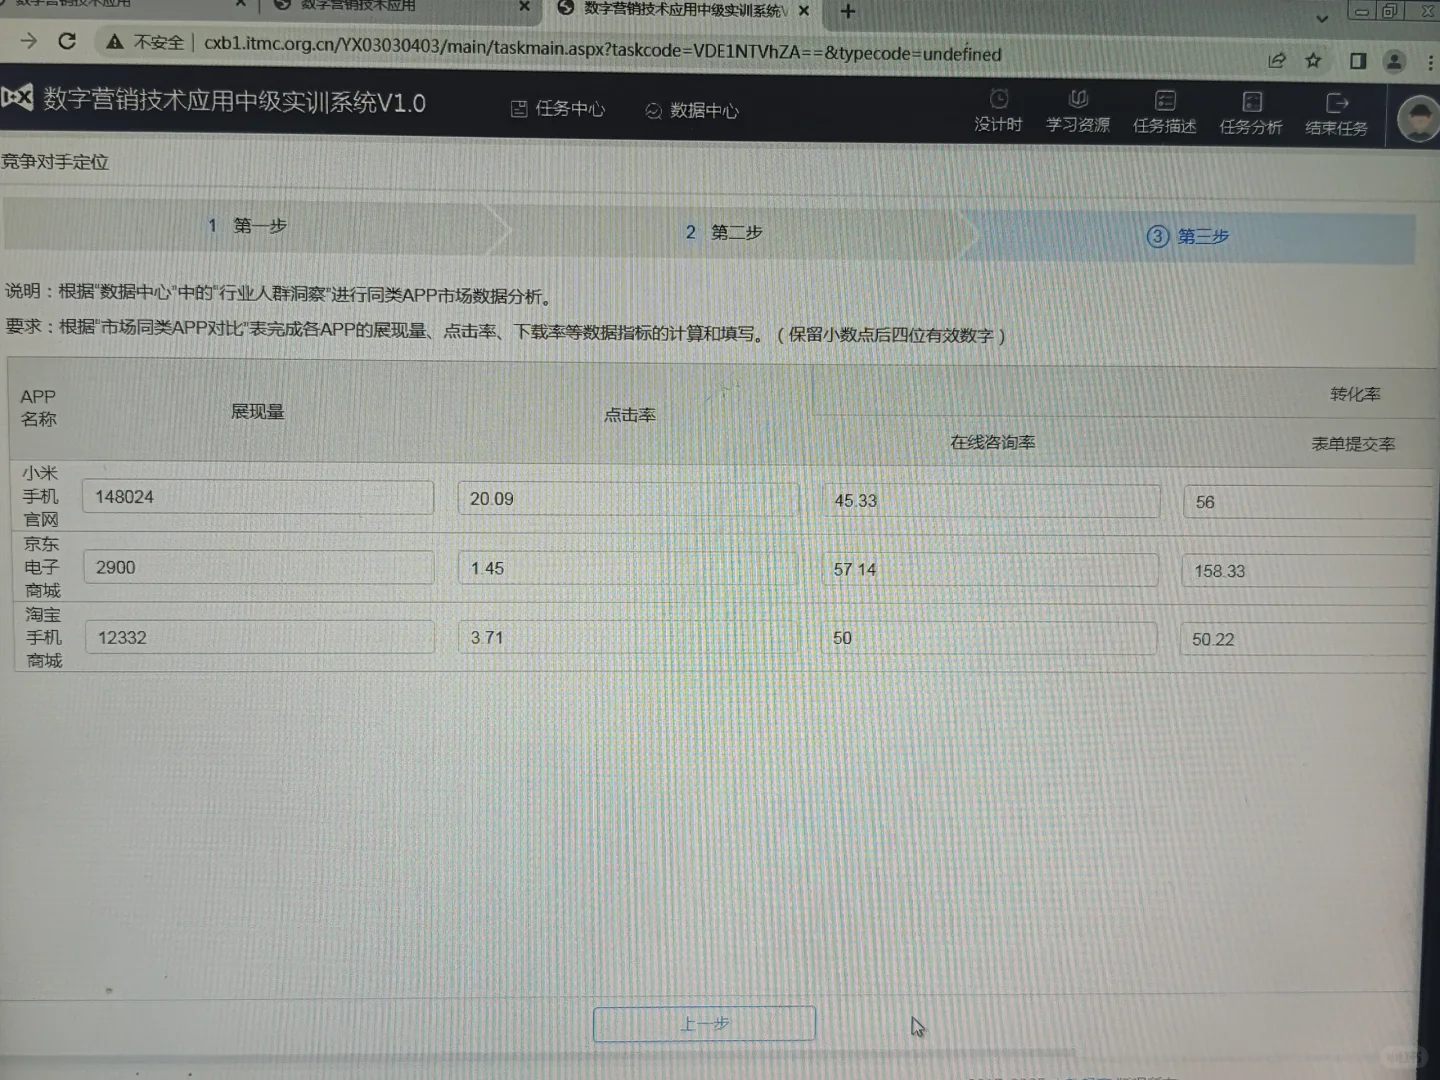
Task: Click the 表单提交率 column header
Action: click(x=1353, y=444)
